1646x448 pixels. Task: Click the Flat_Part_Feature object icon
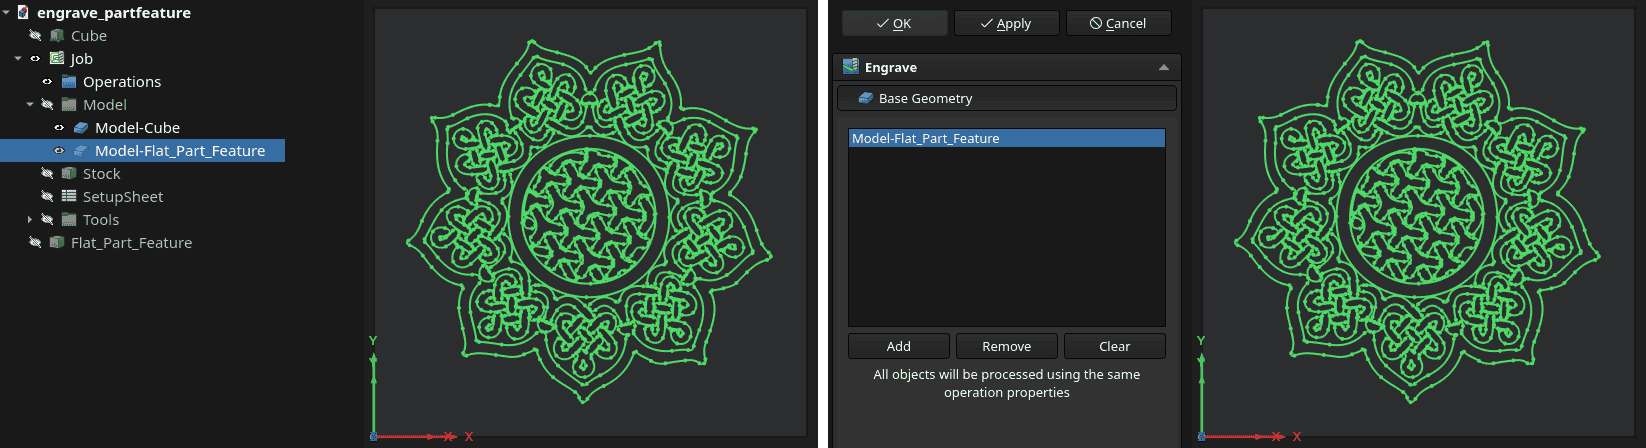click(57, 243)
